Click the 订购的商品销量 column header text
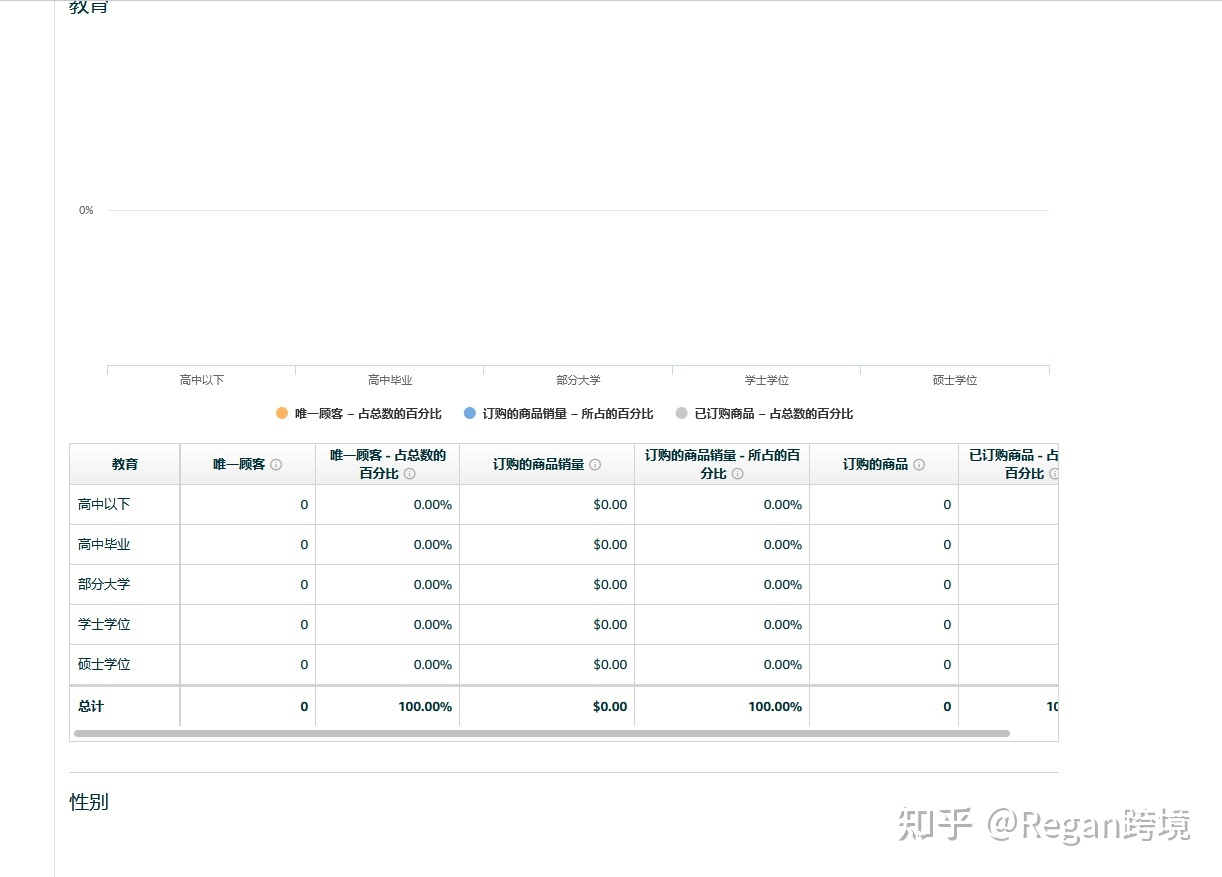 coord(538,465)
